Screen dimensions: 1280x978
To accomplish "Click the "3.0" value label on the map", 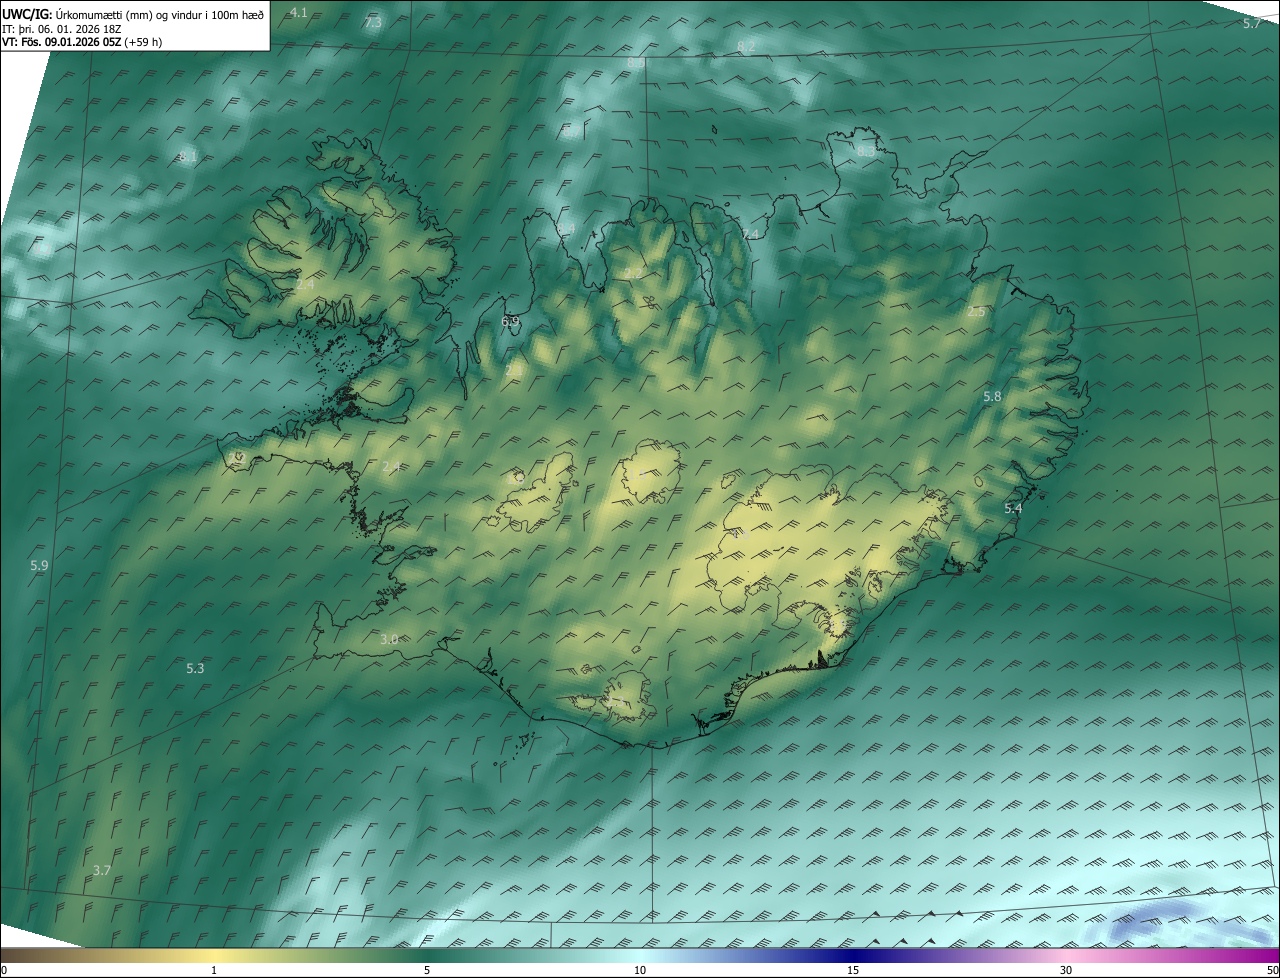I will pyautogui.click(x=389, y=639).
